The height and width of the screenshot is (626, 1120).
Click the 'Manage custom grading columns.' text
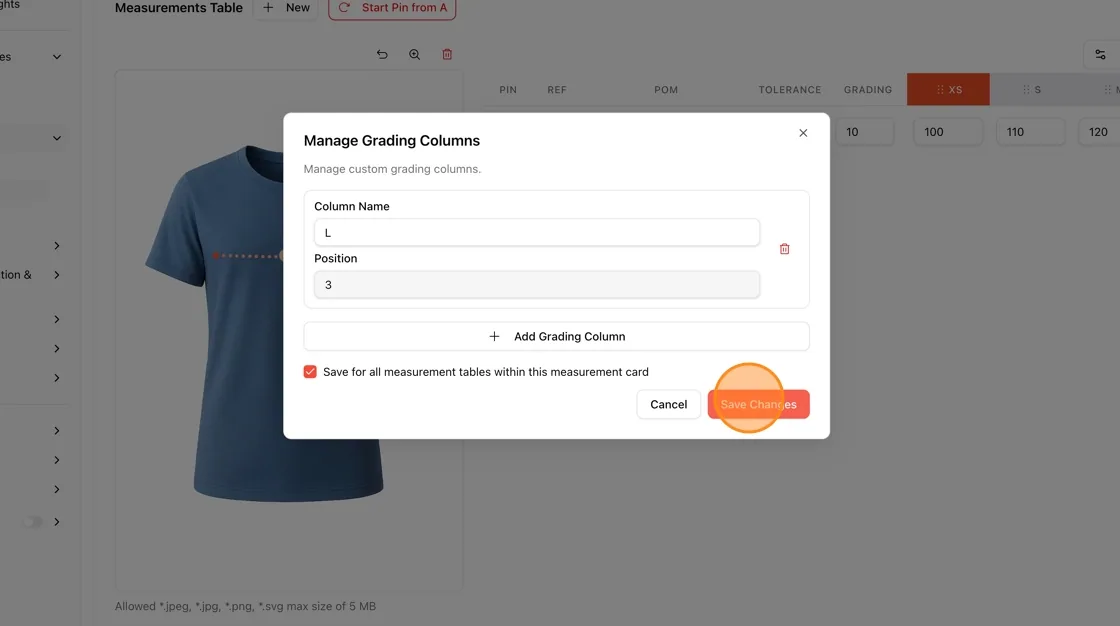pos(392,169)
